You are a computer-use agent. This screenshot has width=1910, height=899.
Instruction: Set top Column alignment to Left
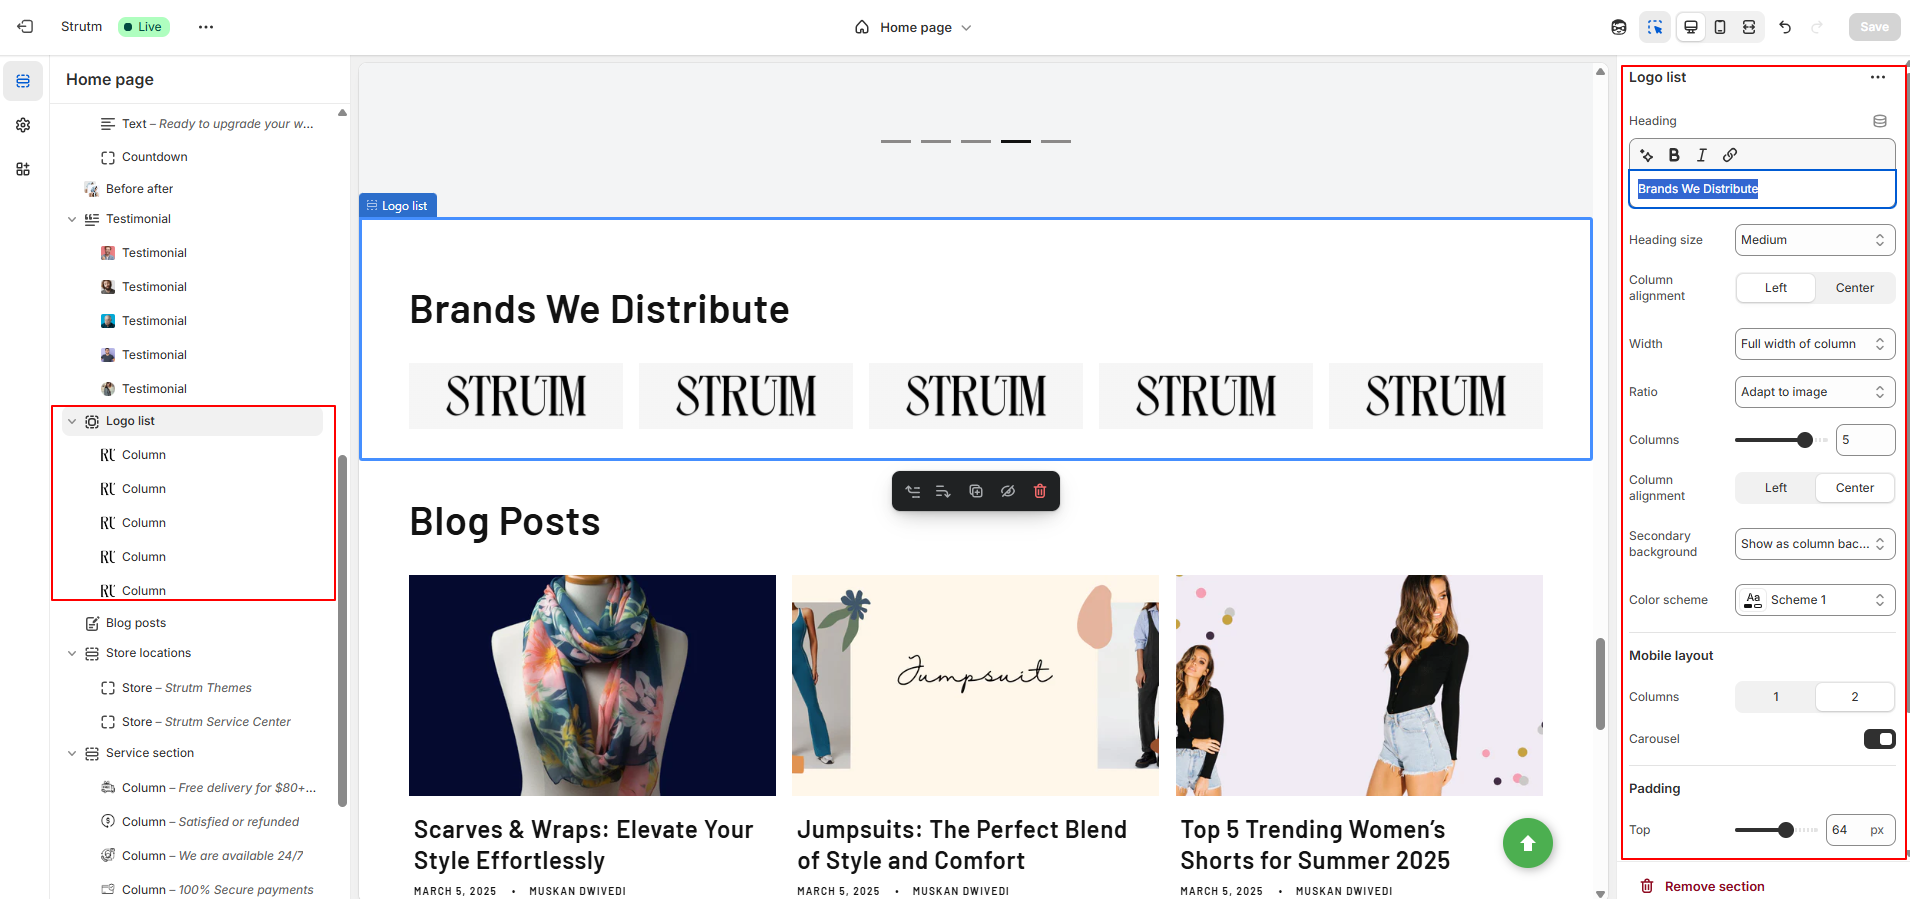[x=1776, y=288]
